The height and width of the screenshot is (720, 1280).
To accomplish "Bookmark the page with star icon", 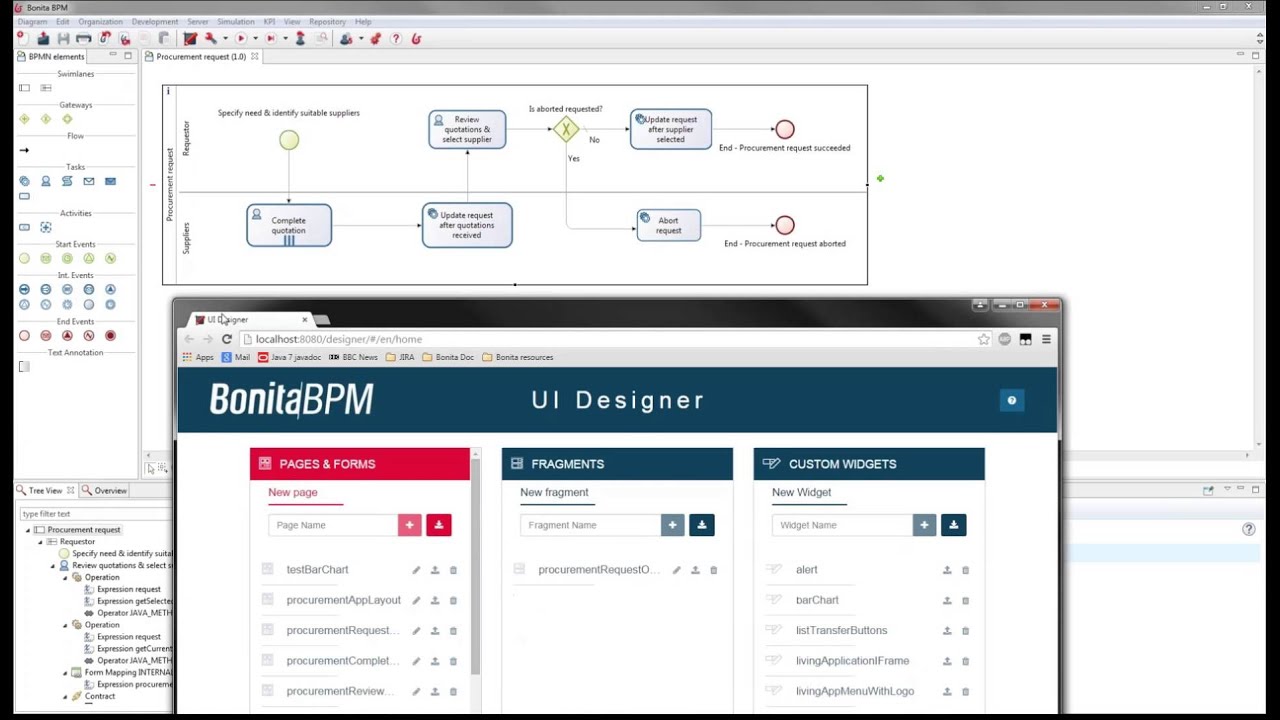I will [x=984, y=339].
